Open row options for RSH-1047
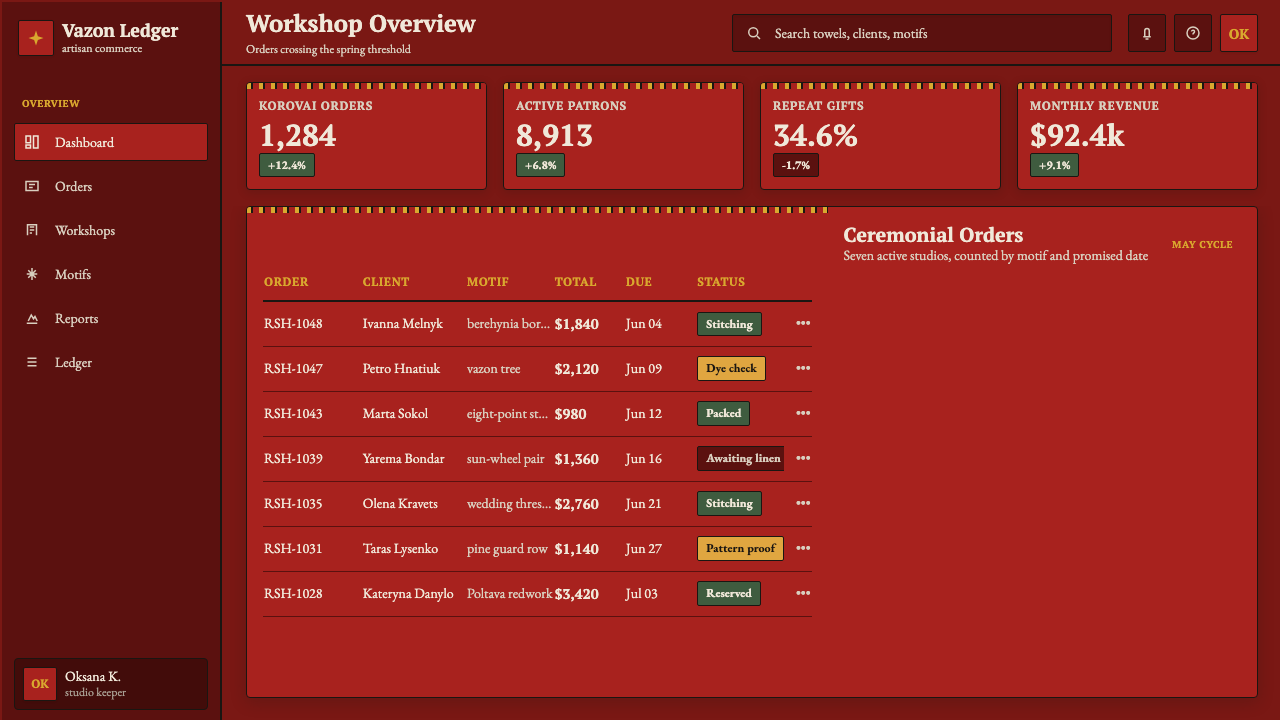The image size is (1280, 720). [803, 368]
